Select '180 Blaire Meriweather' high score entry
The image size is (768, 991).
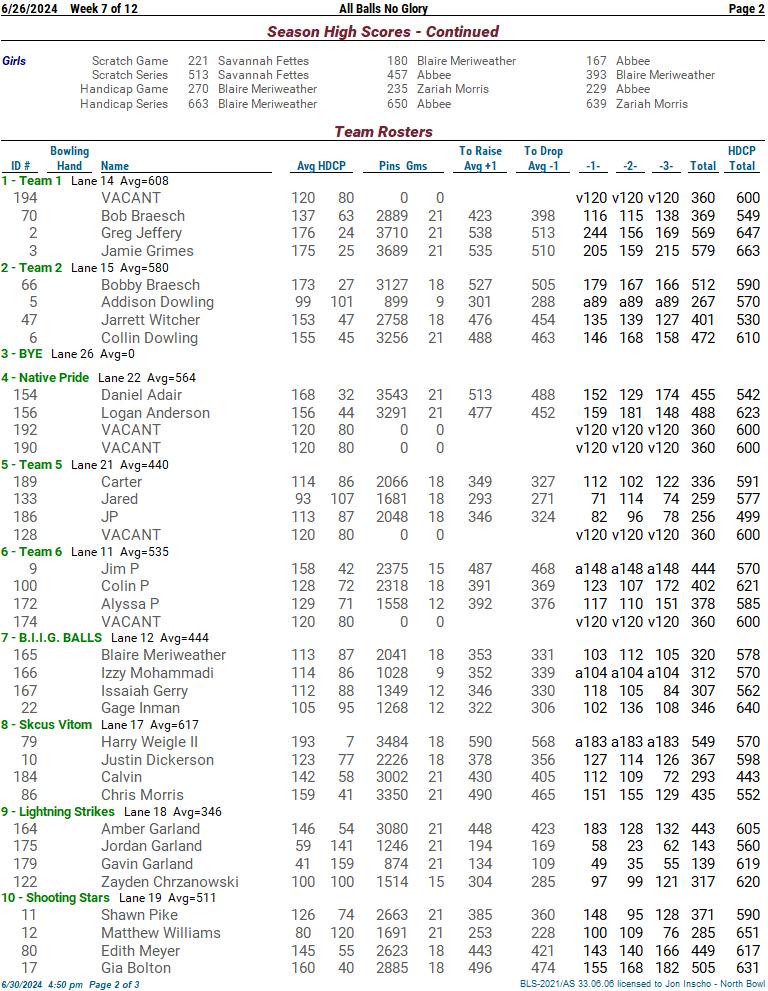pos(451,61)
